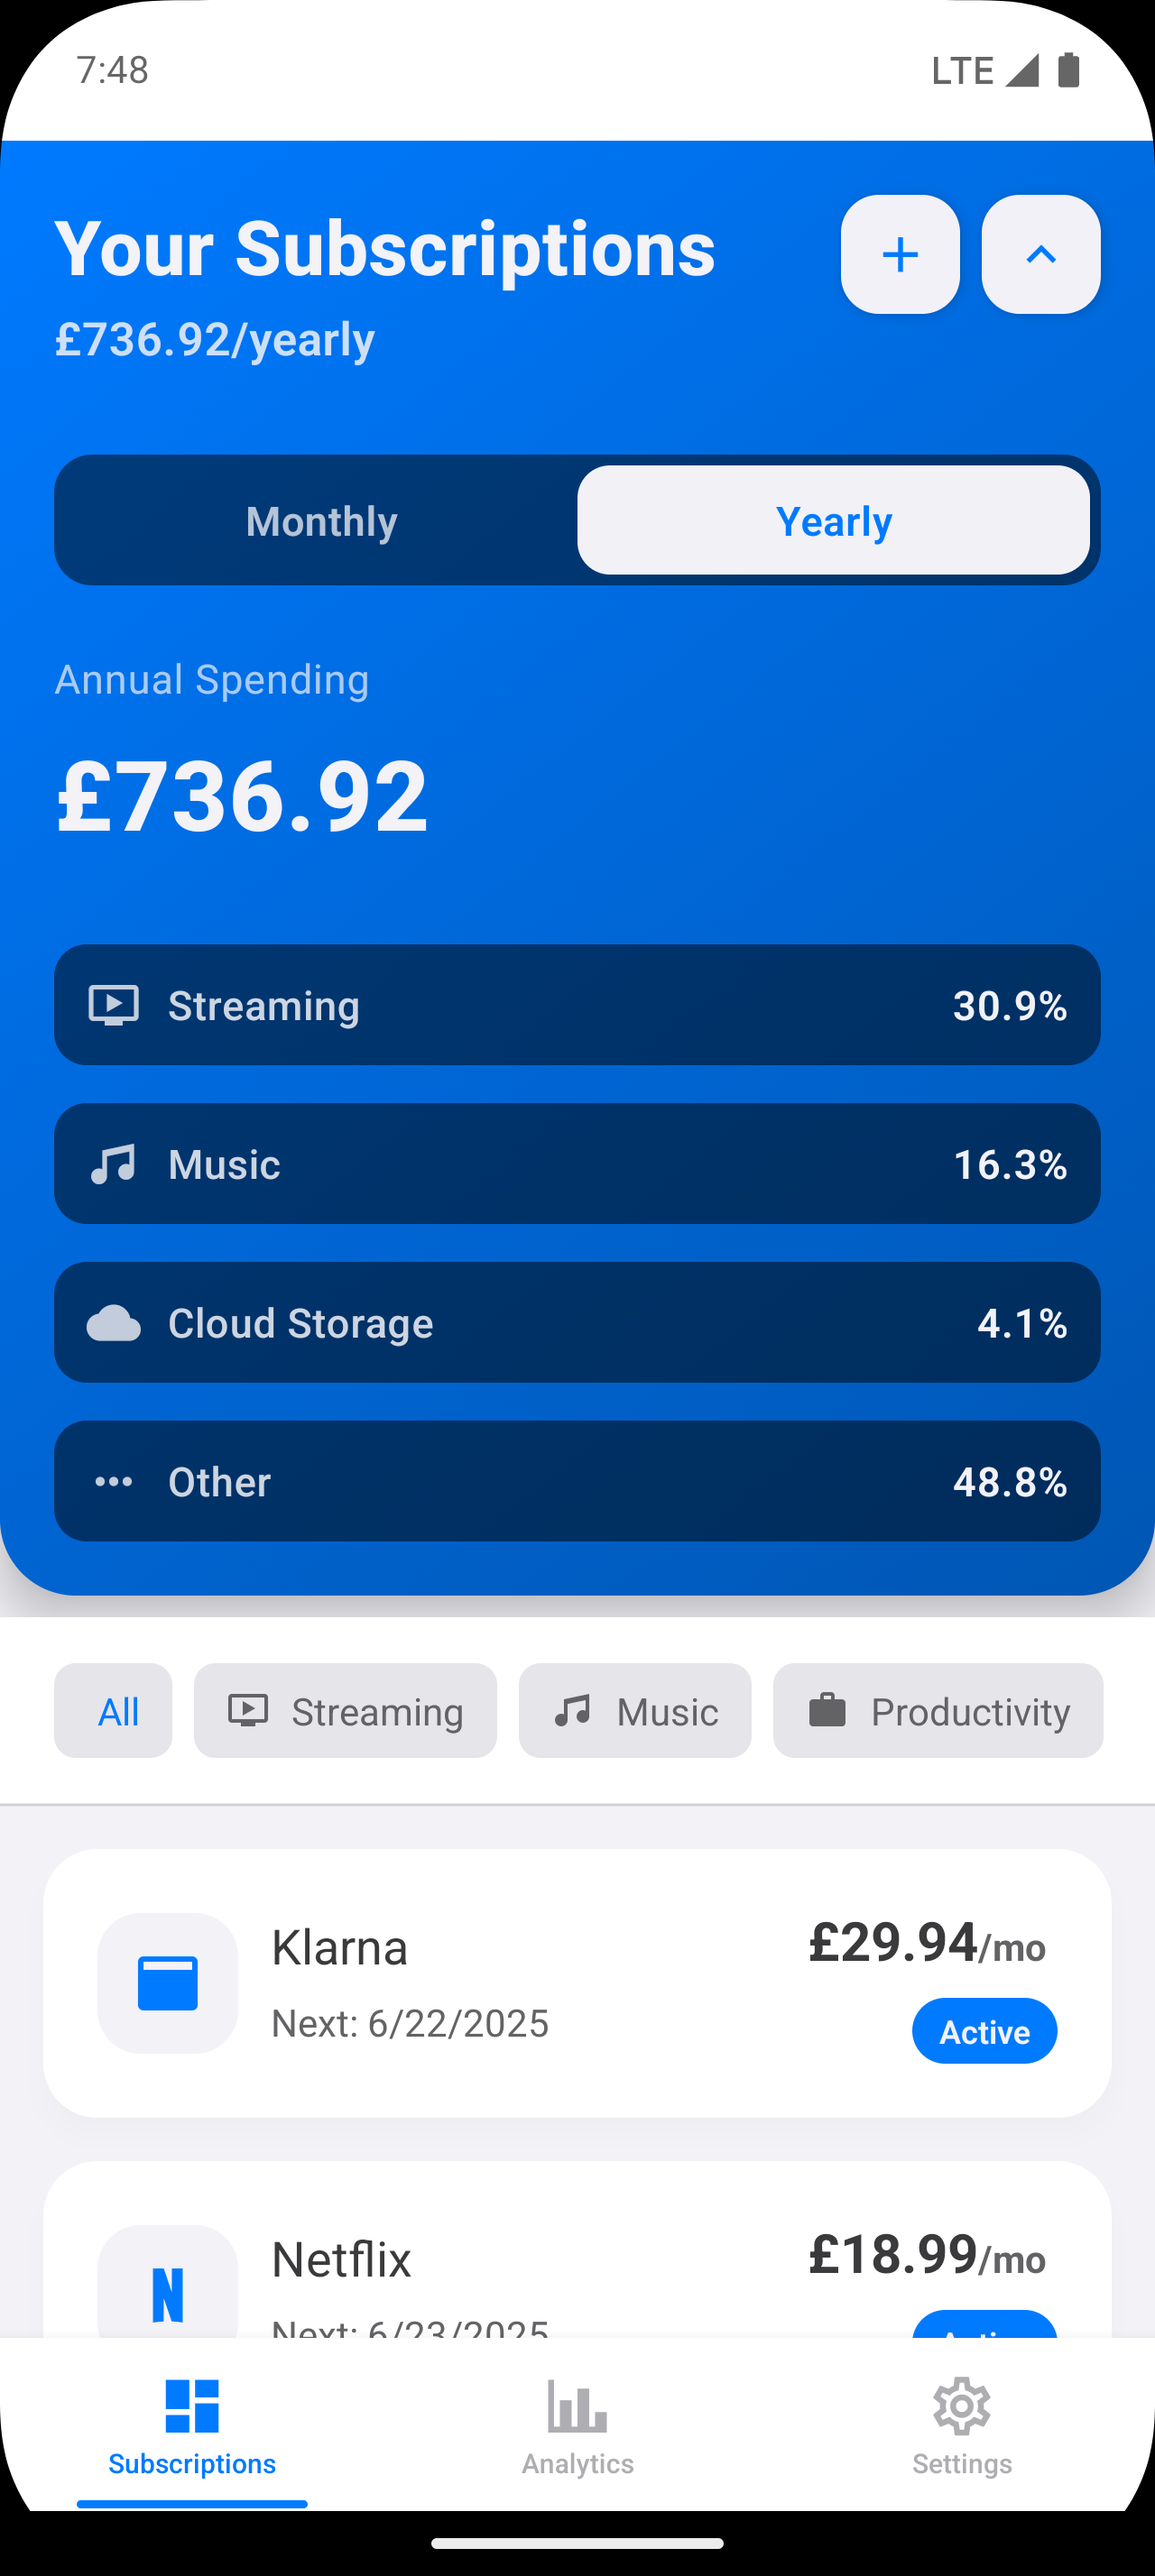Click the Active badge on Klarna
This screenshot has height=2576, width=1155.
(984, 2031)
